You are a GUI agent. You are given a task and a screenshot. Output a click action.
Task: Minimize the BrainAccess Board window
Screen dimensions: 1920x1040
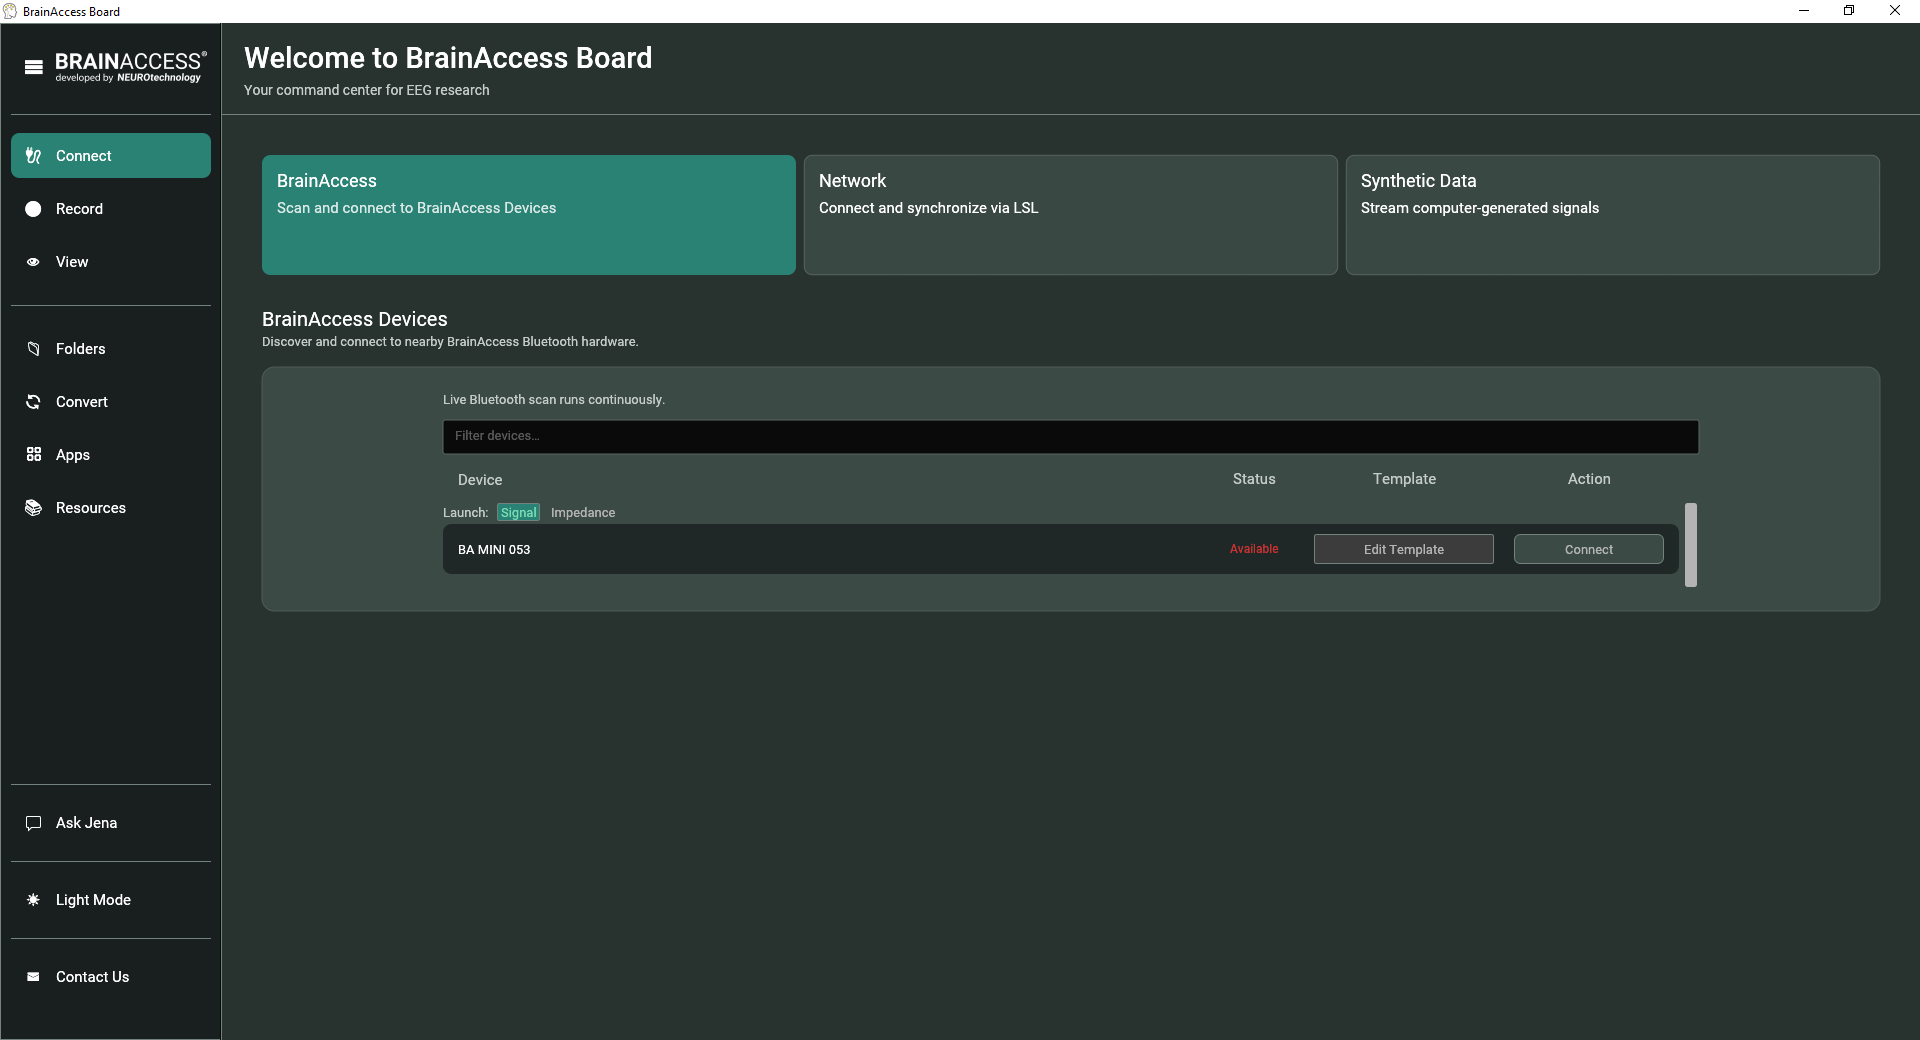pos(1804,11)
